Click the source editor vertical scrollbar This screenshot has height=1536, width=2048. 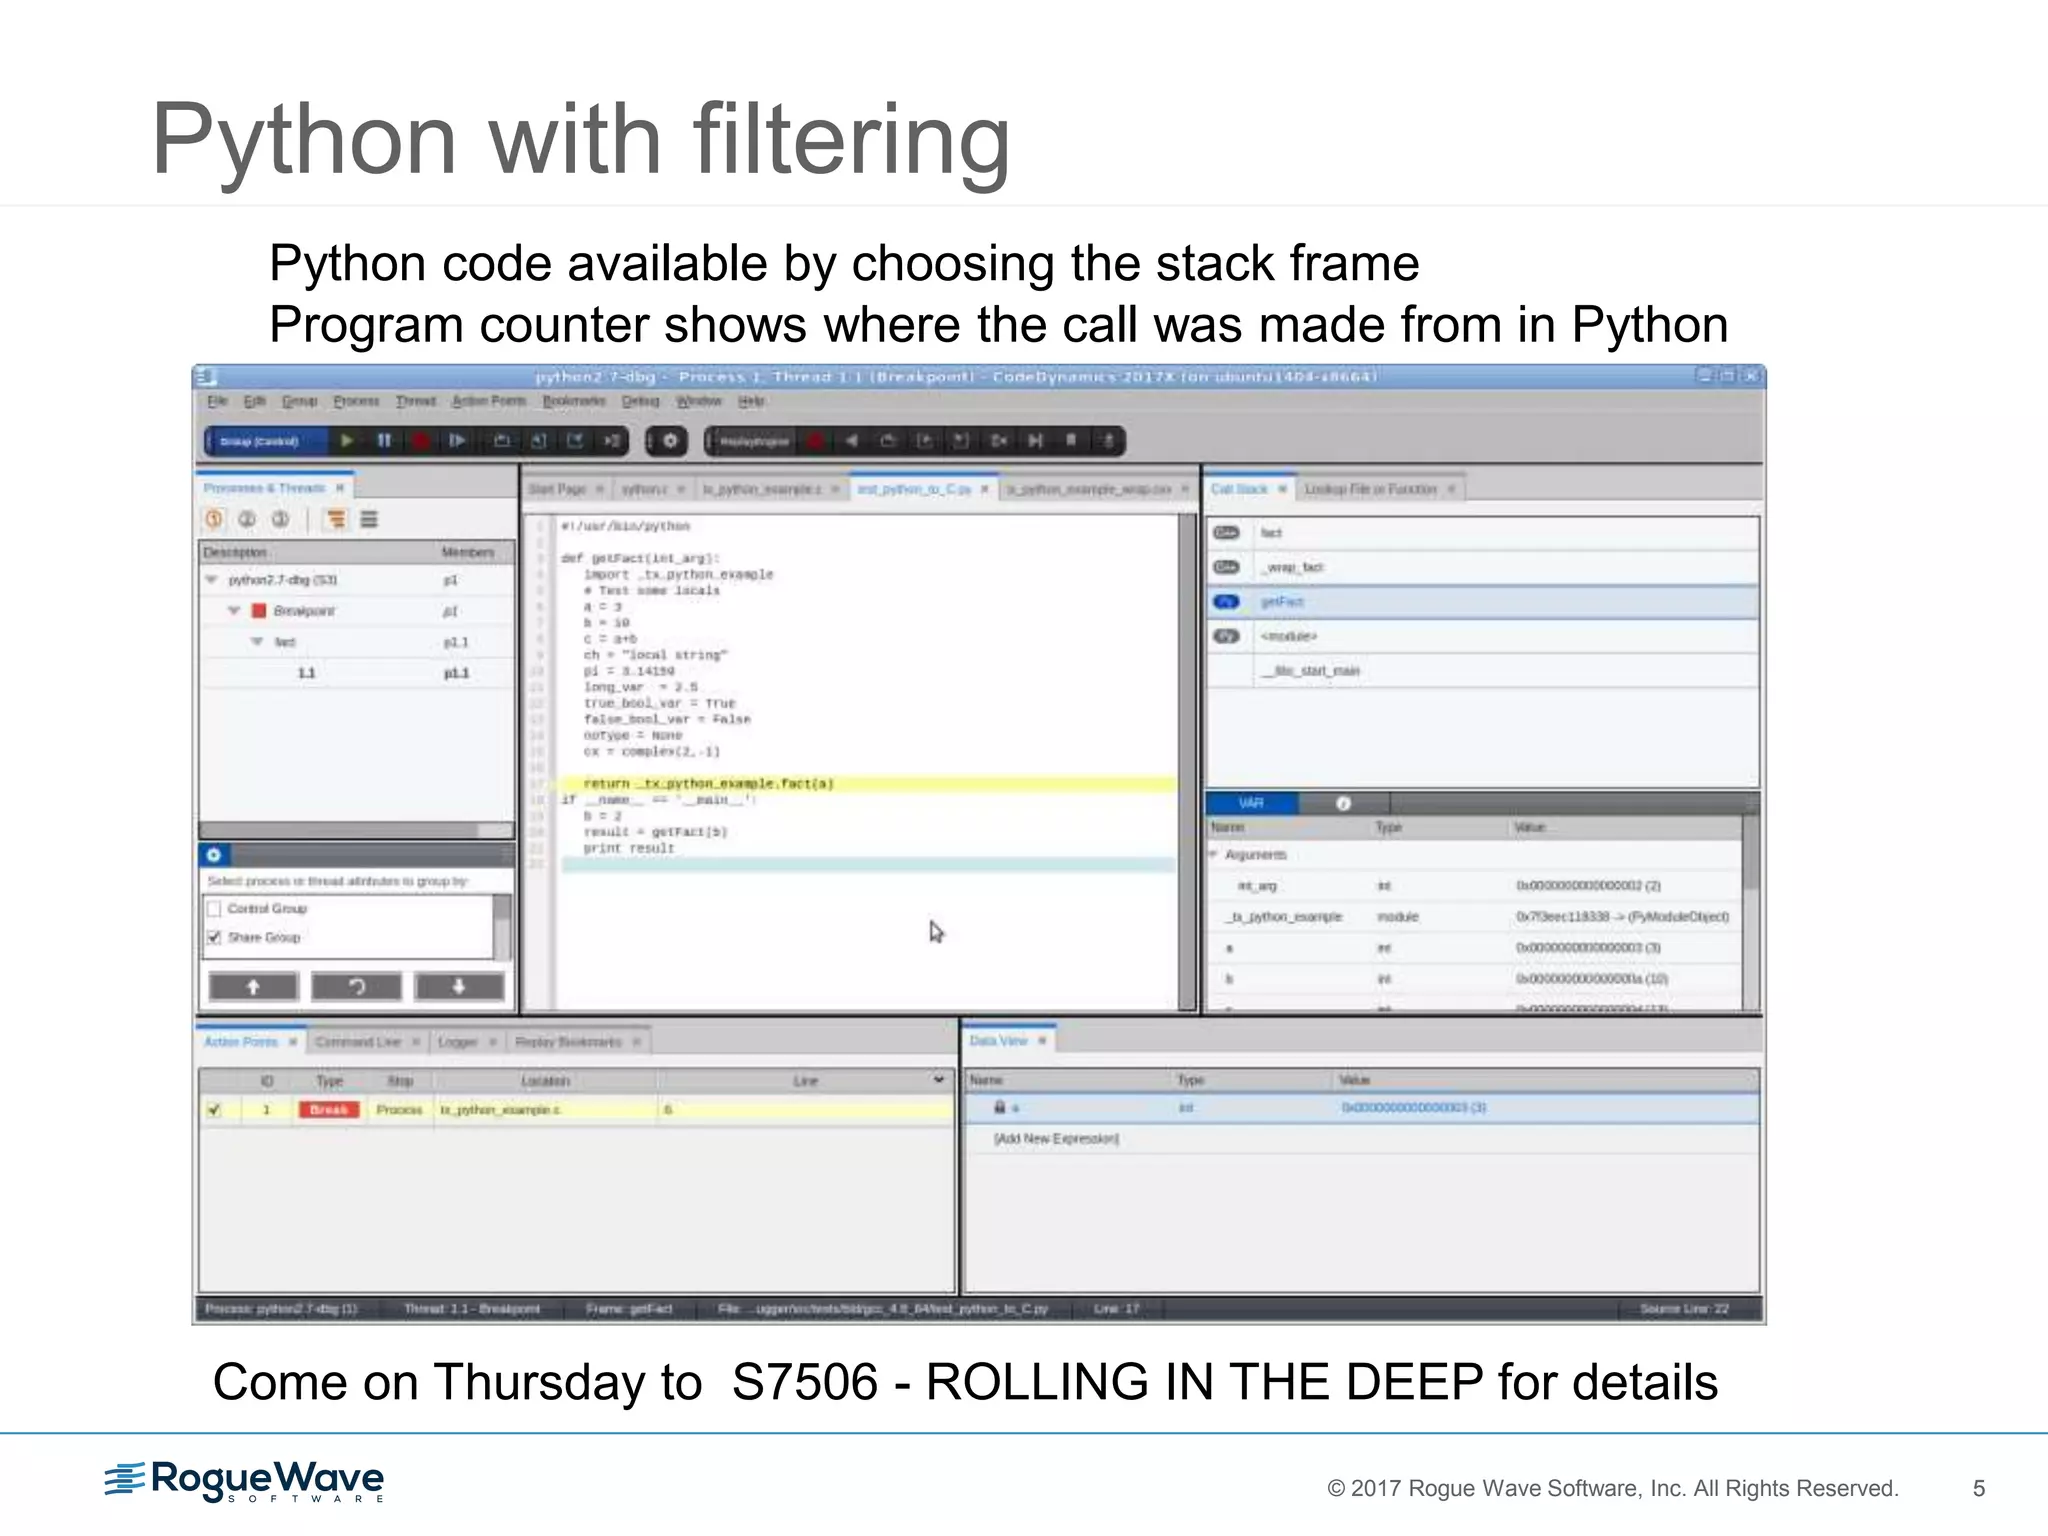1187,762
